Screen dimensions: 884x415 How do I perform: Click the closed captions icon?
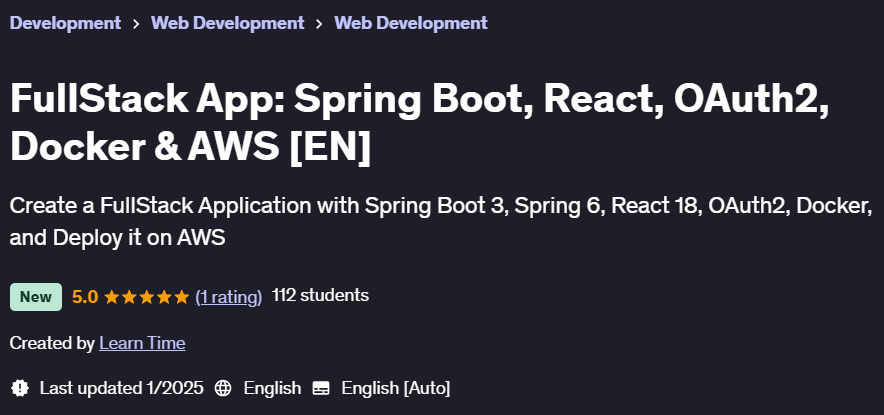click(x=321, y=388)
